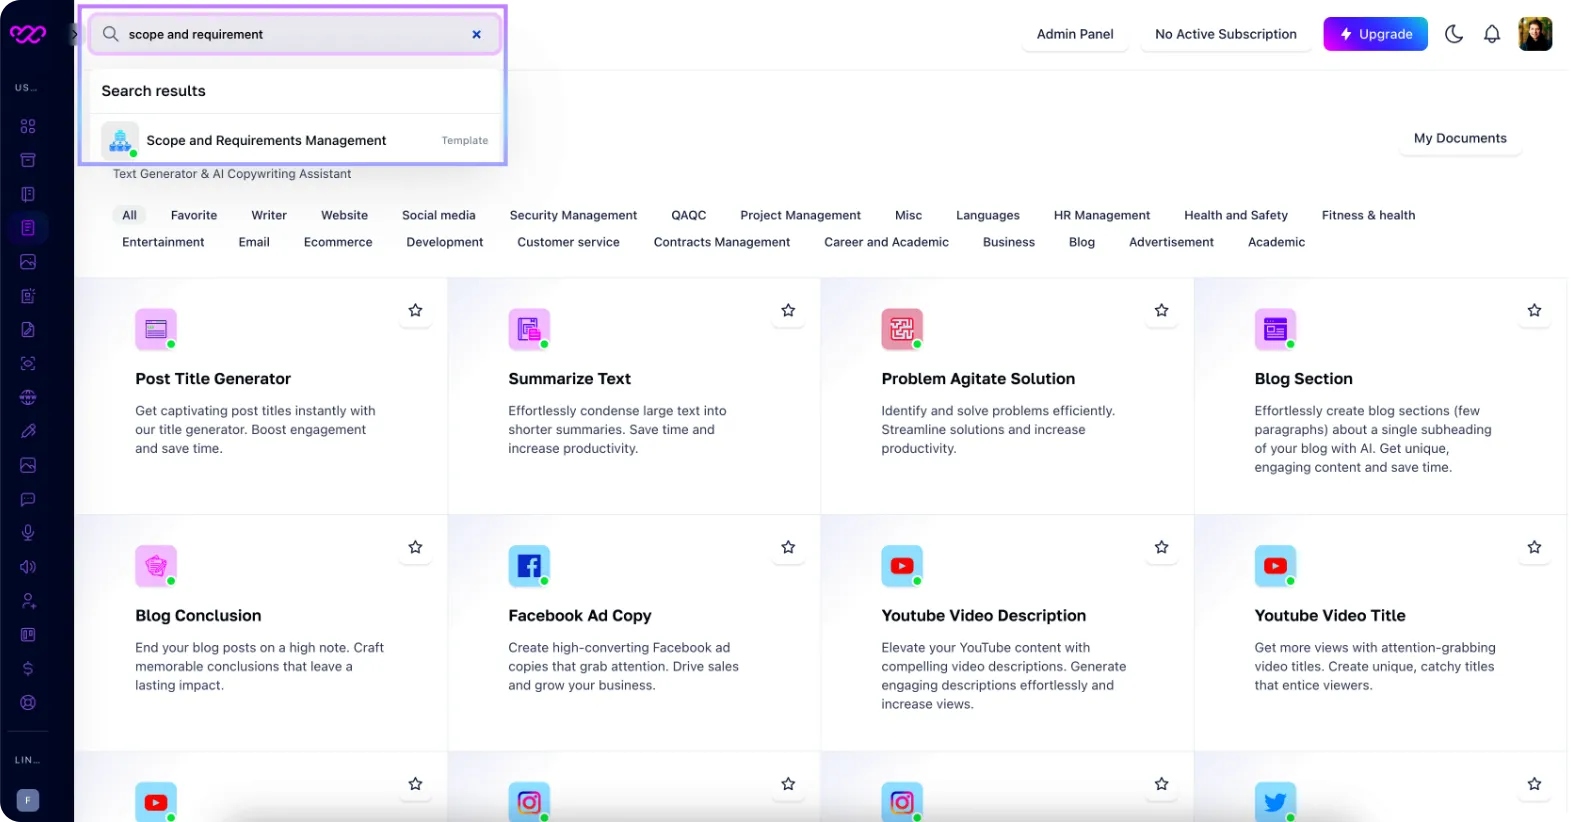
Task: Collapse the sidebar with the chevron arrow
Action: (x=74, y=34)
